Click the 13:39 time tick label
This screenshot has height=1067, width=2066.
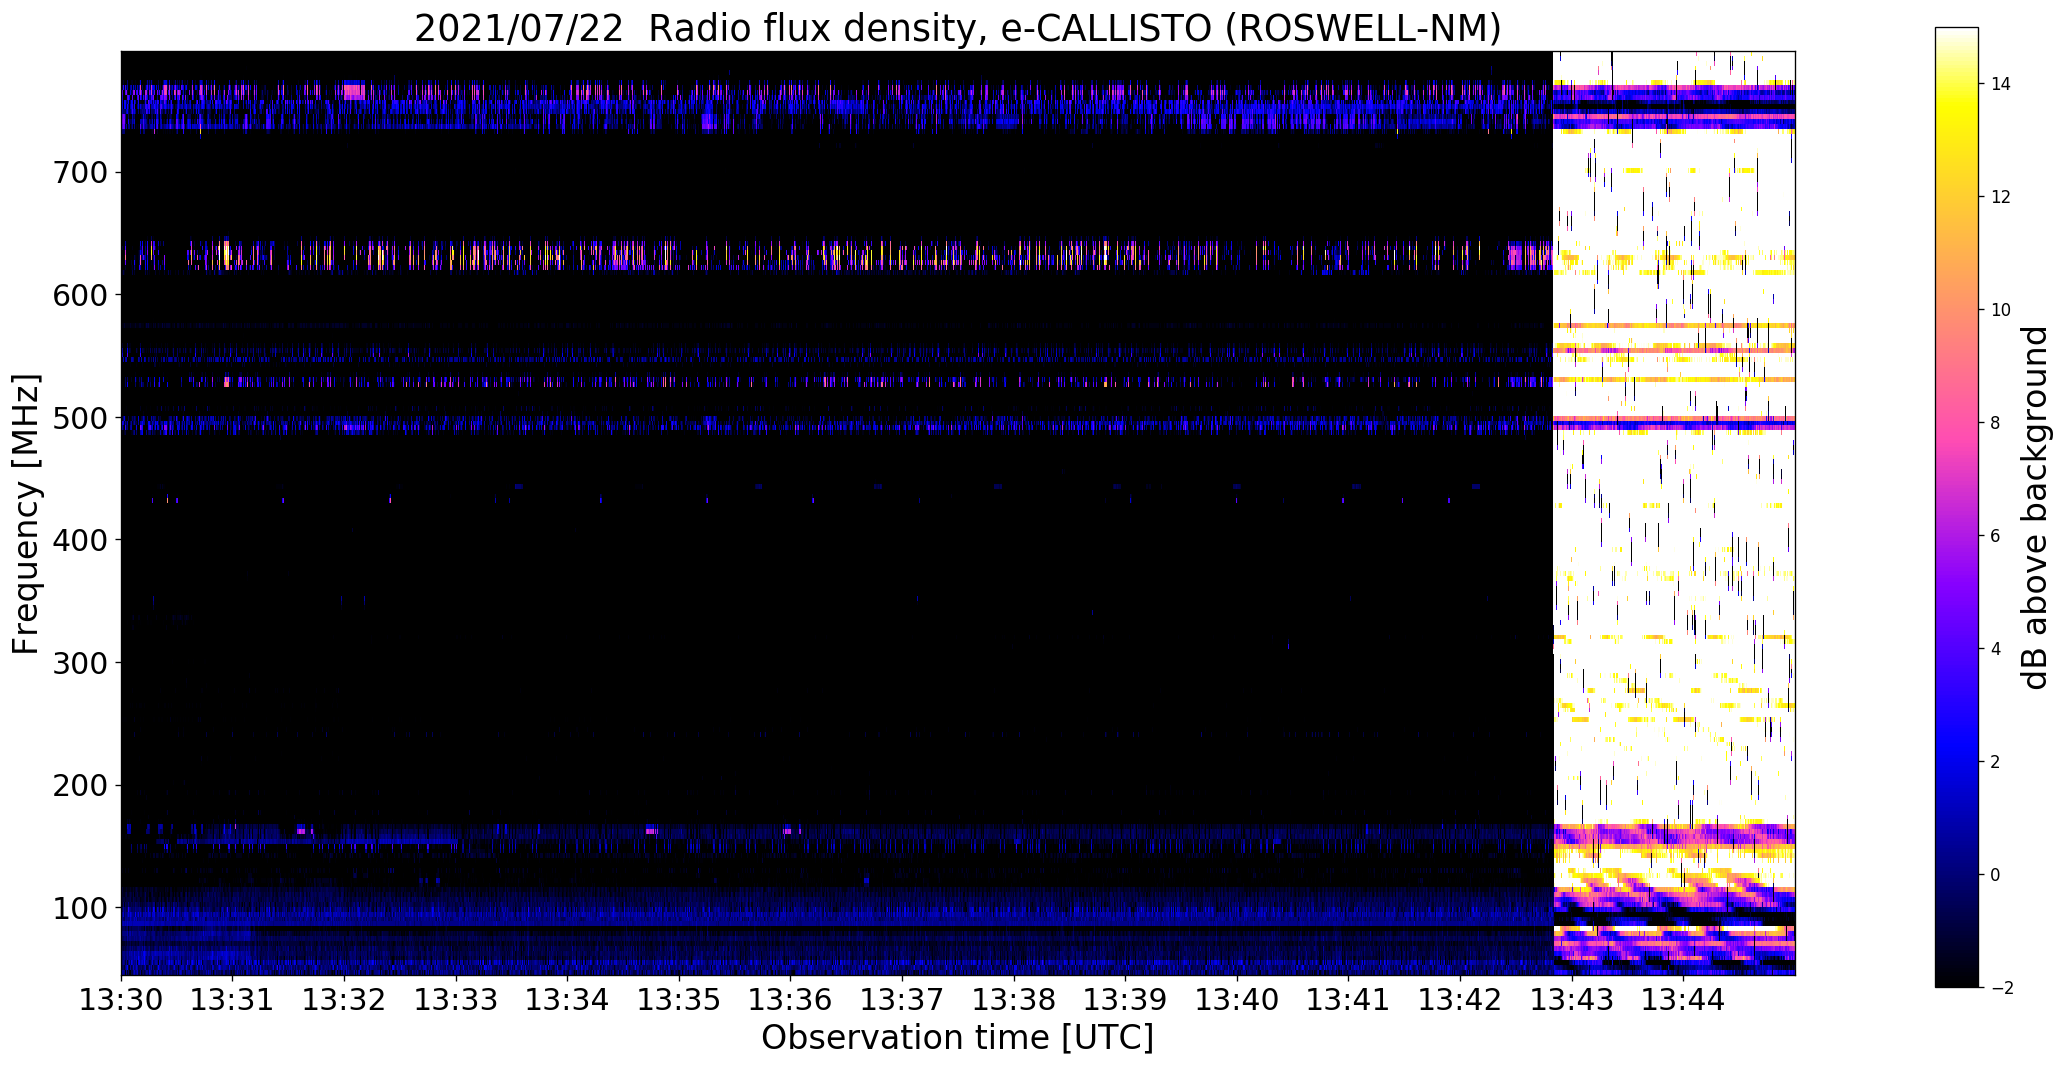[x=1126, y=999]
